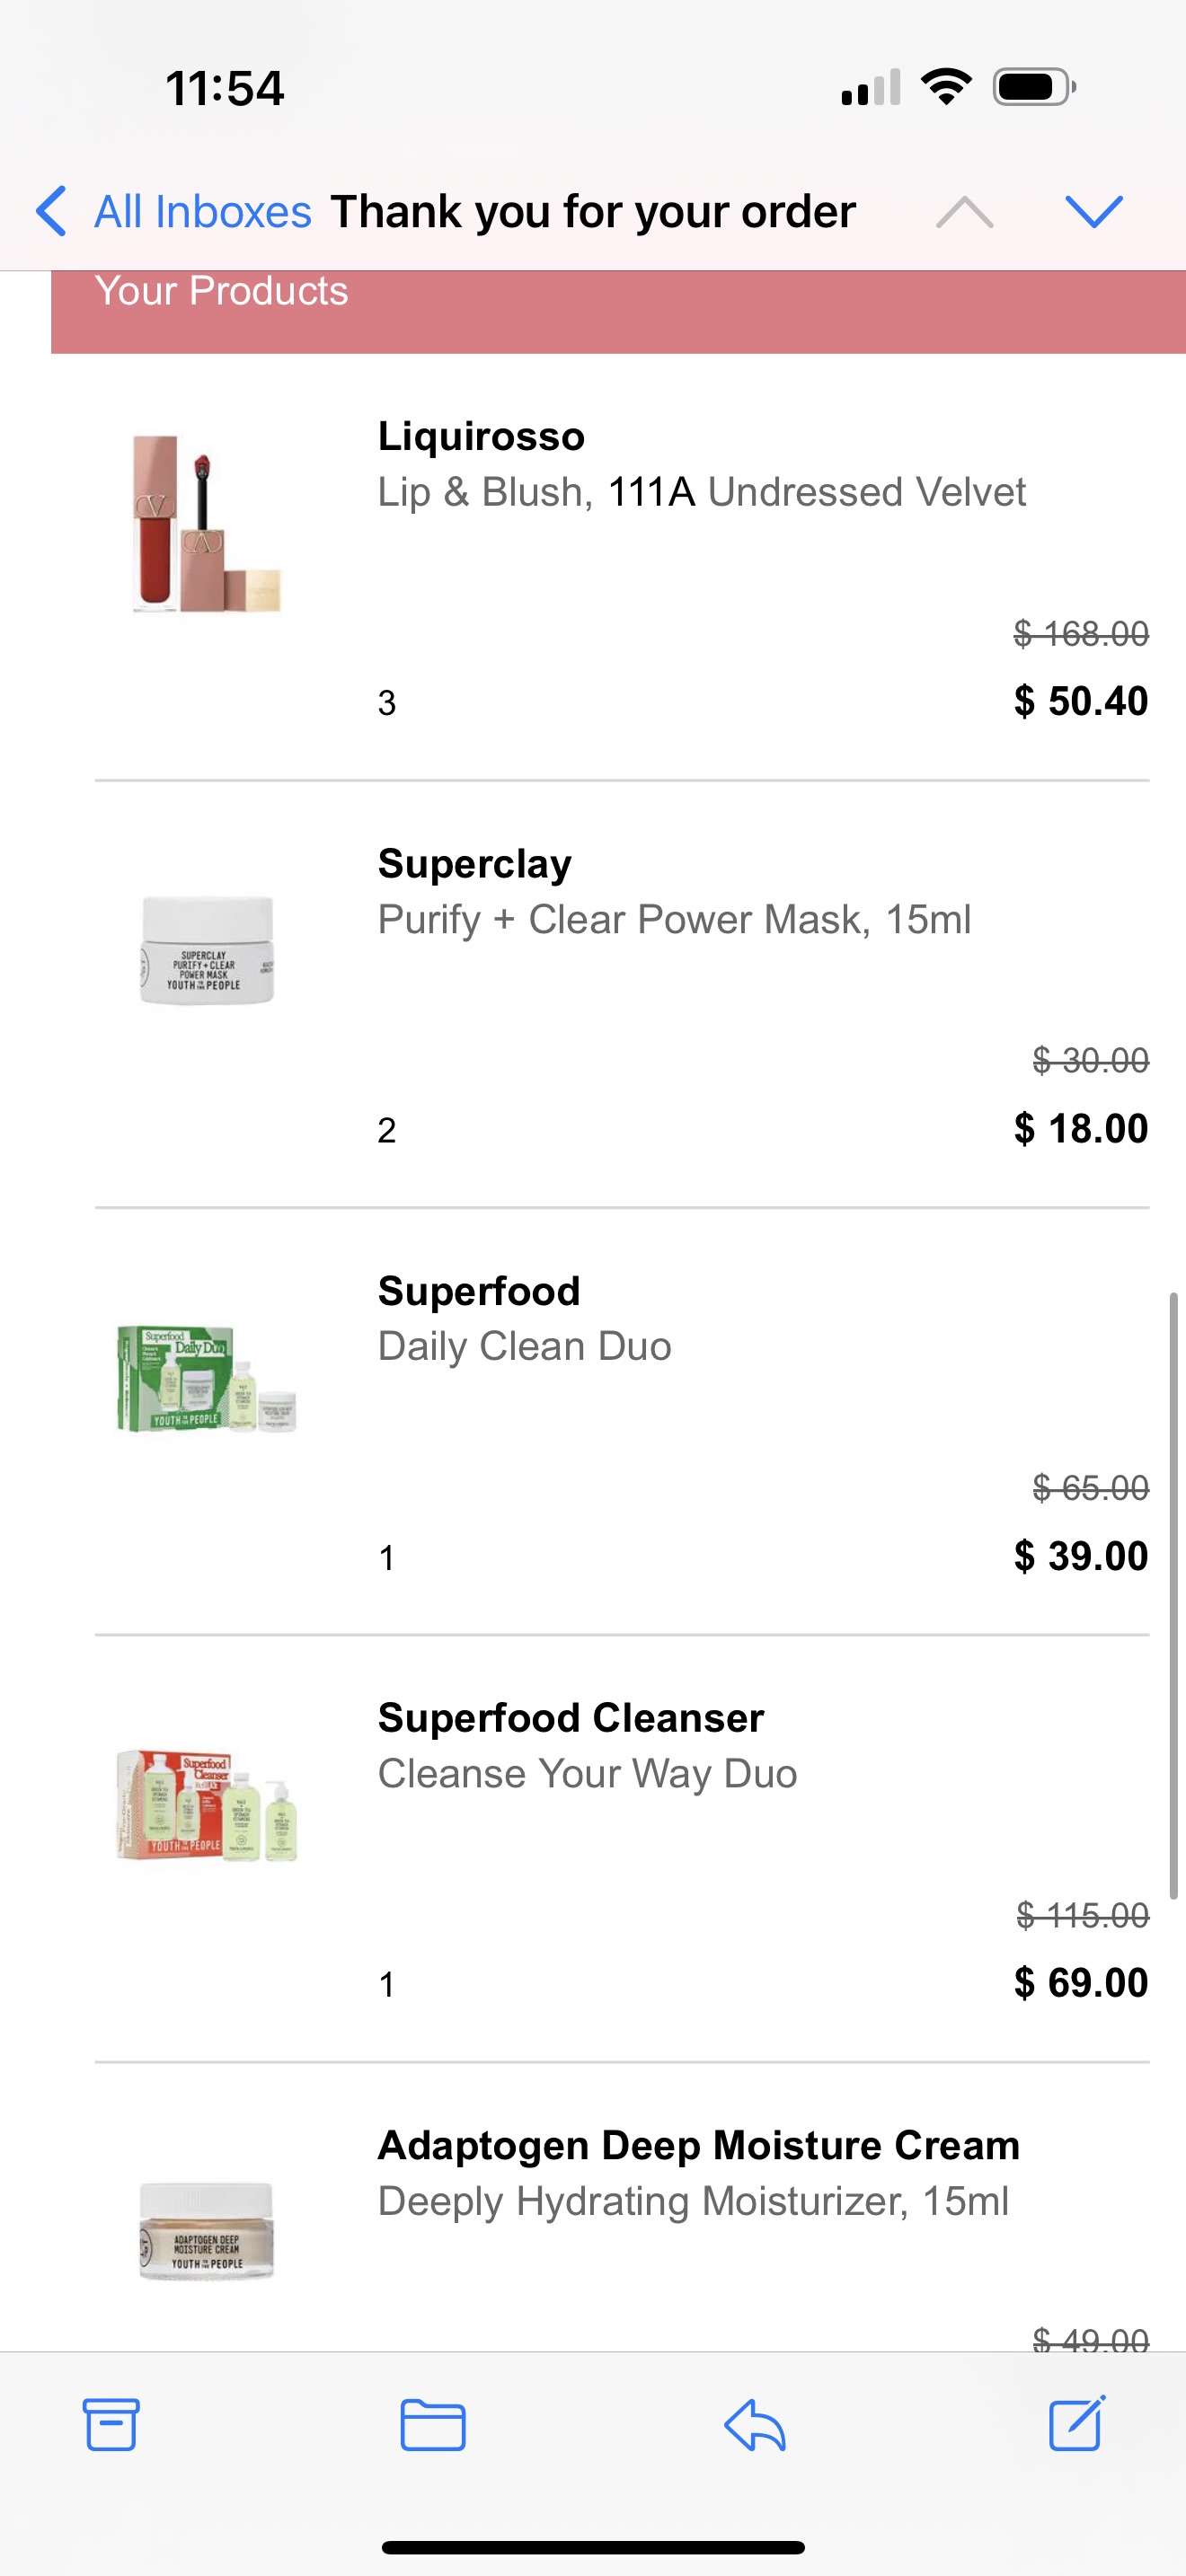Image resolution: width=1186 pixels, height=2576 pixels.
Task: Tap the vertical scroll indicator bar
Action: pyautogui.click(x=1174, y=1595)
